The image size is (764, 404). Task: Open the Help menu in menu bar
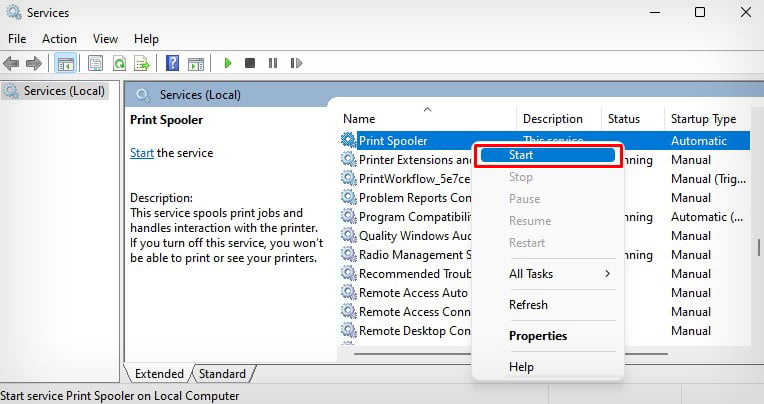(x=146, y=38)
